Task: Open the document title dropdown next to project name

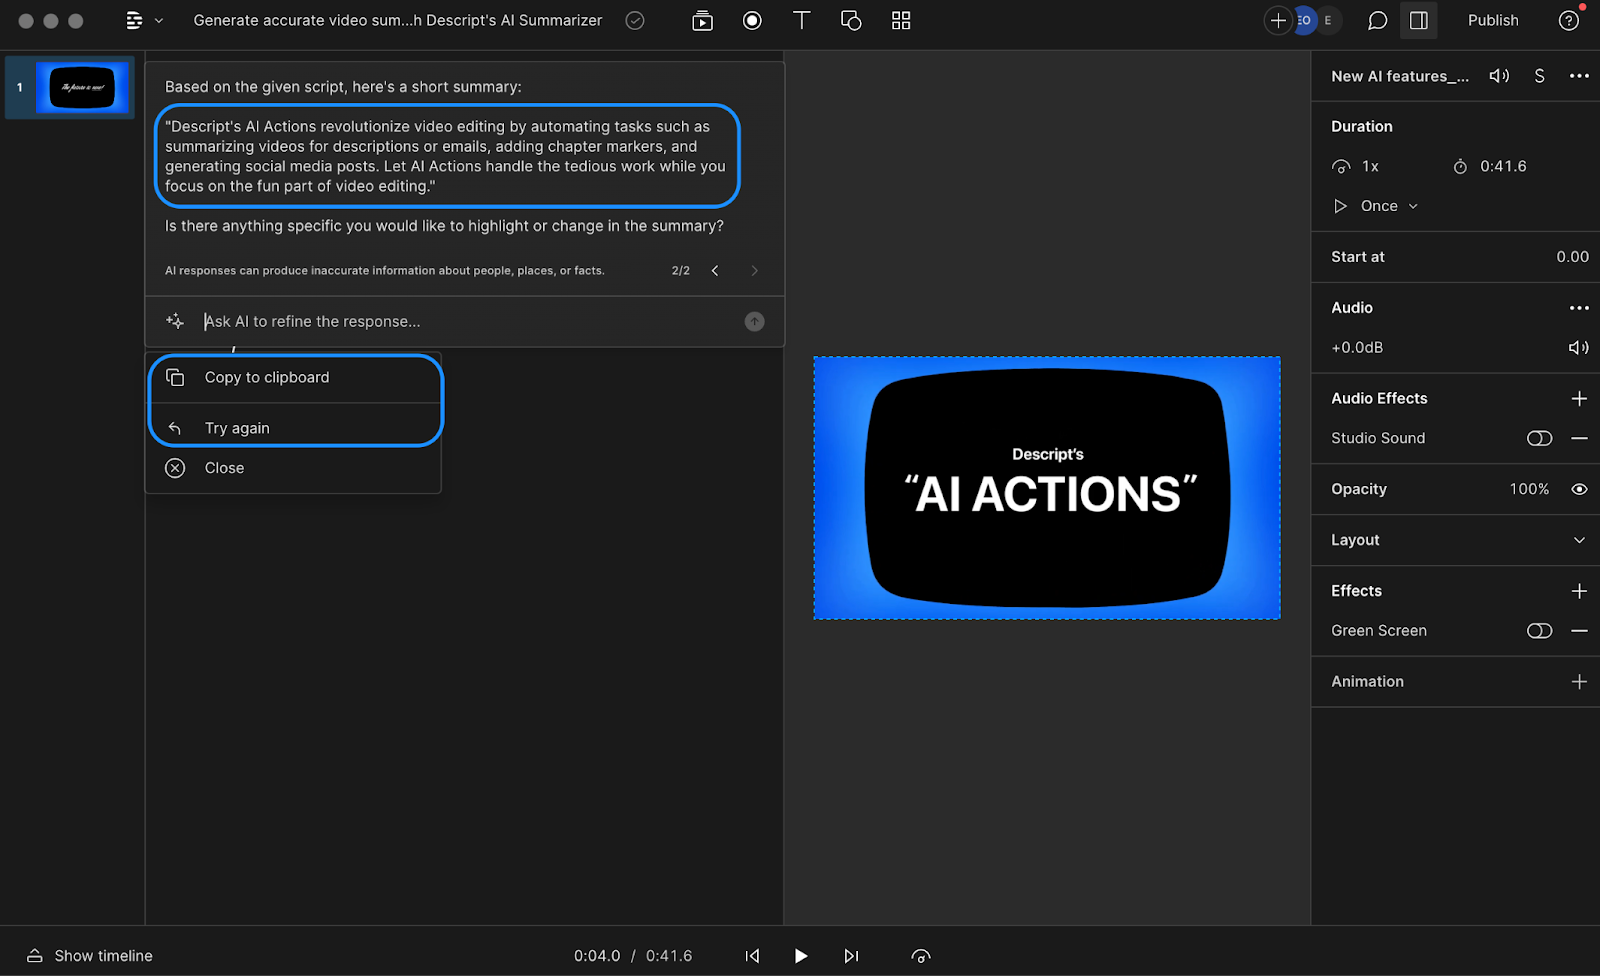Action: (x=157, y=20)
